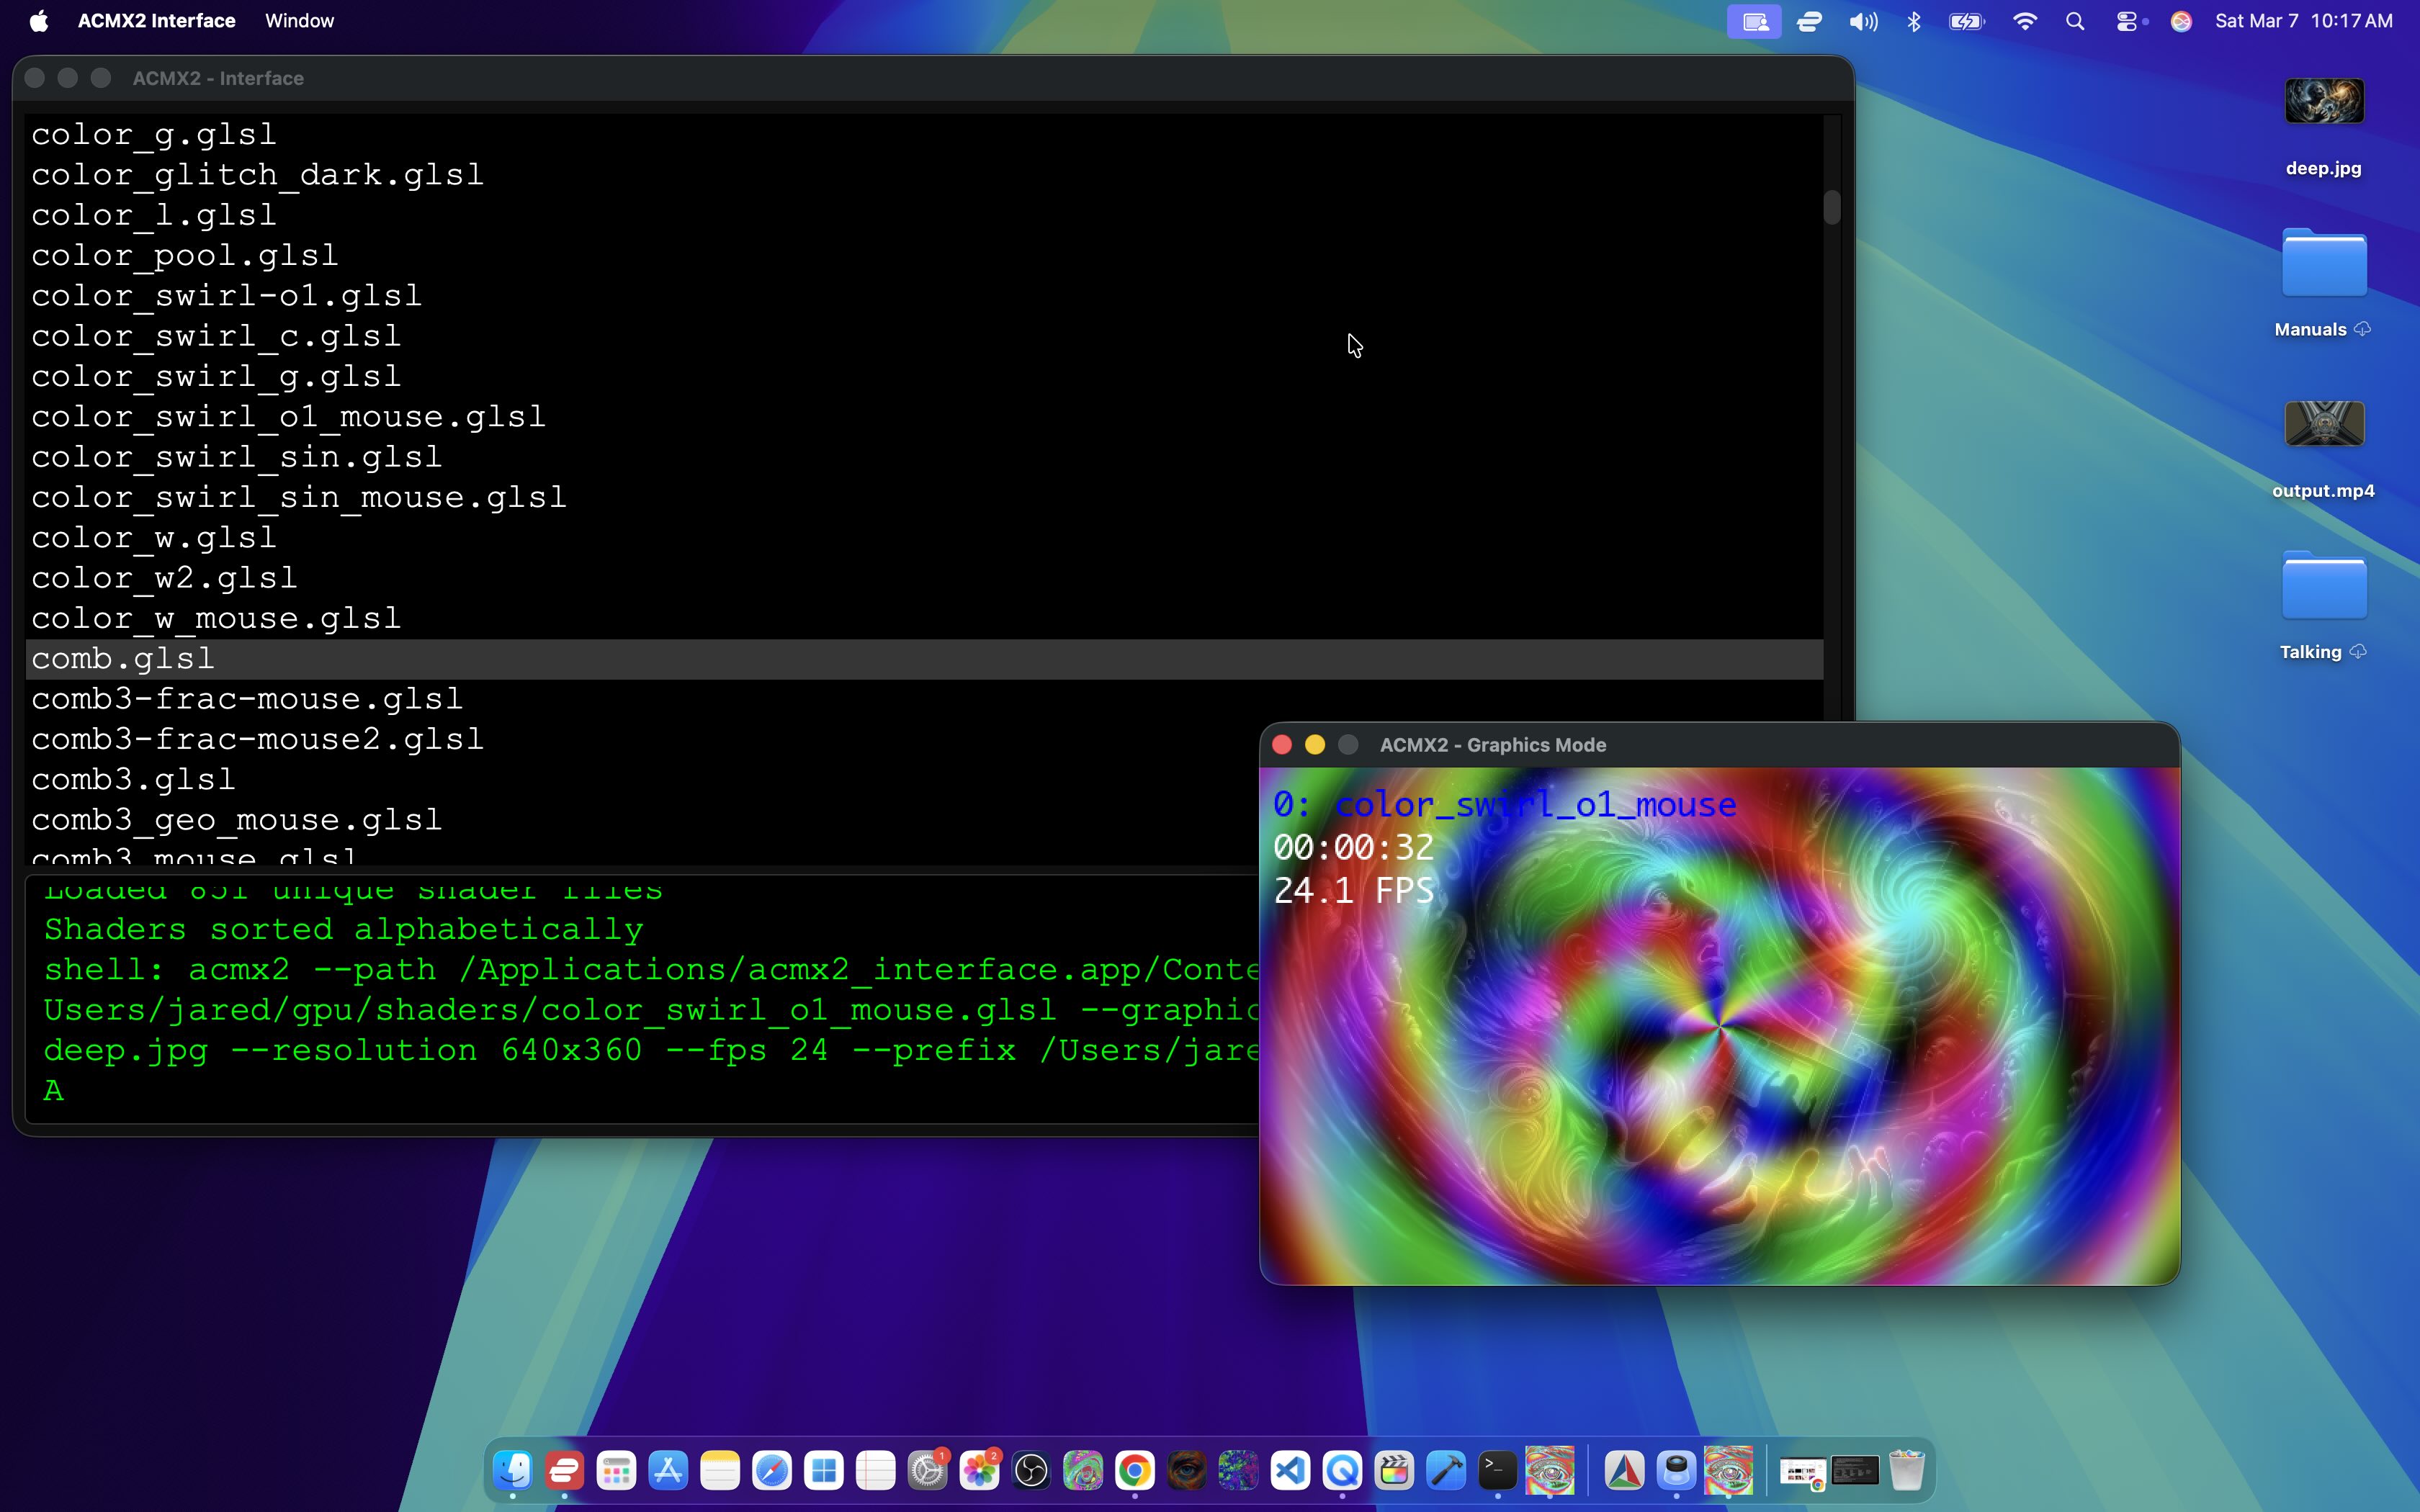The height and width of the screenshot is (1512, 2420).
Task: Choose comb3-frac-mouse2.glsl shader
Action: coord(642,739)
